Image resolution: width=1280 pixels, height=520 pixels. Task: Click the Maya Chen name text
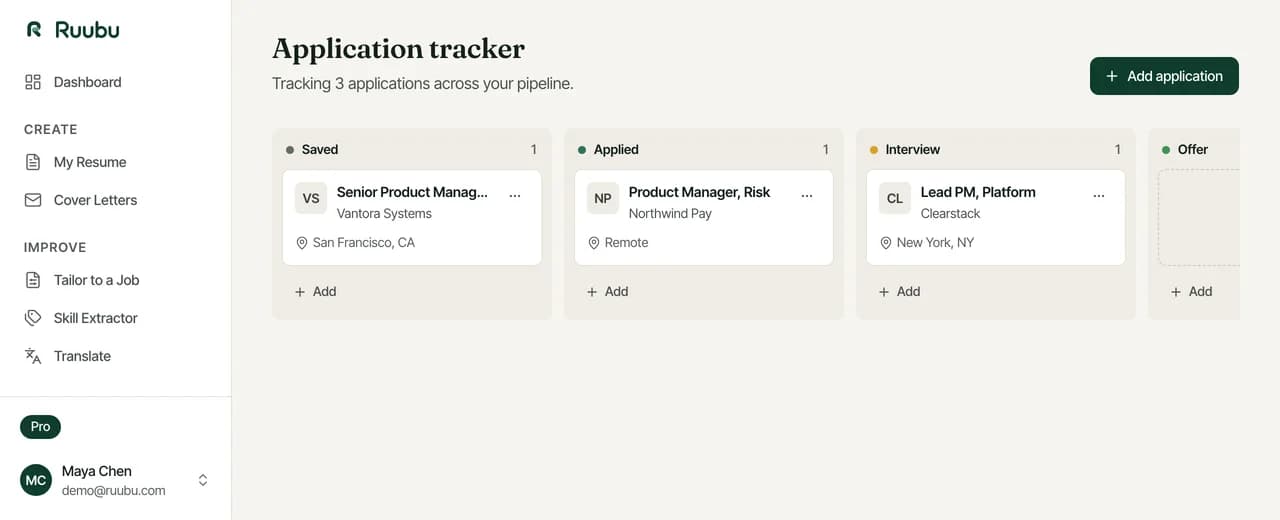[97, 471]
